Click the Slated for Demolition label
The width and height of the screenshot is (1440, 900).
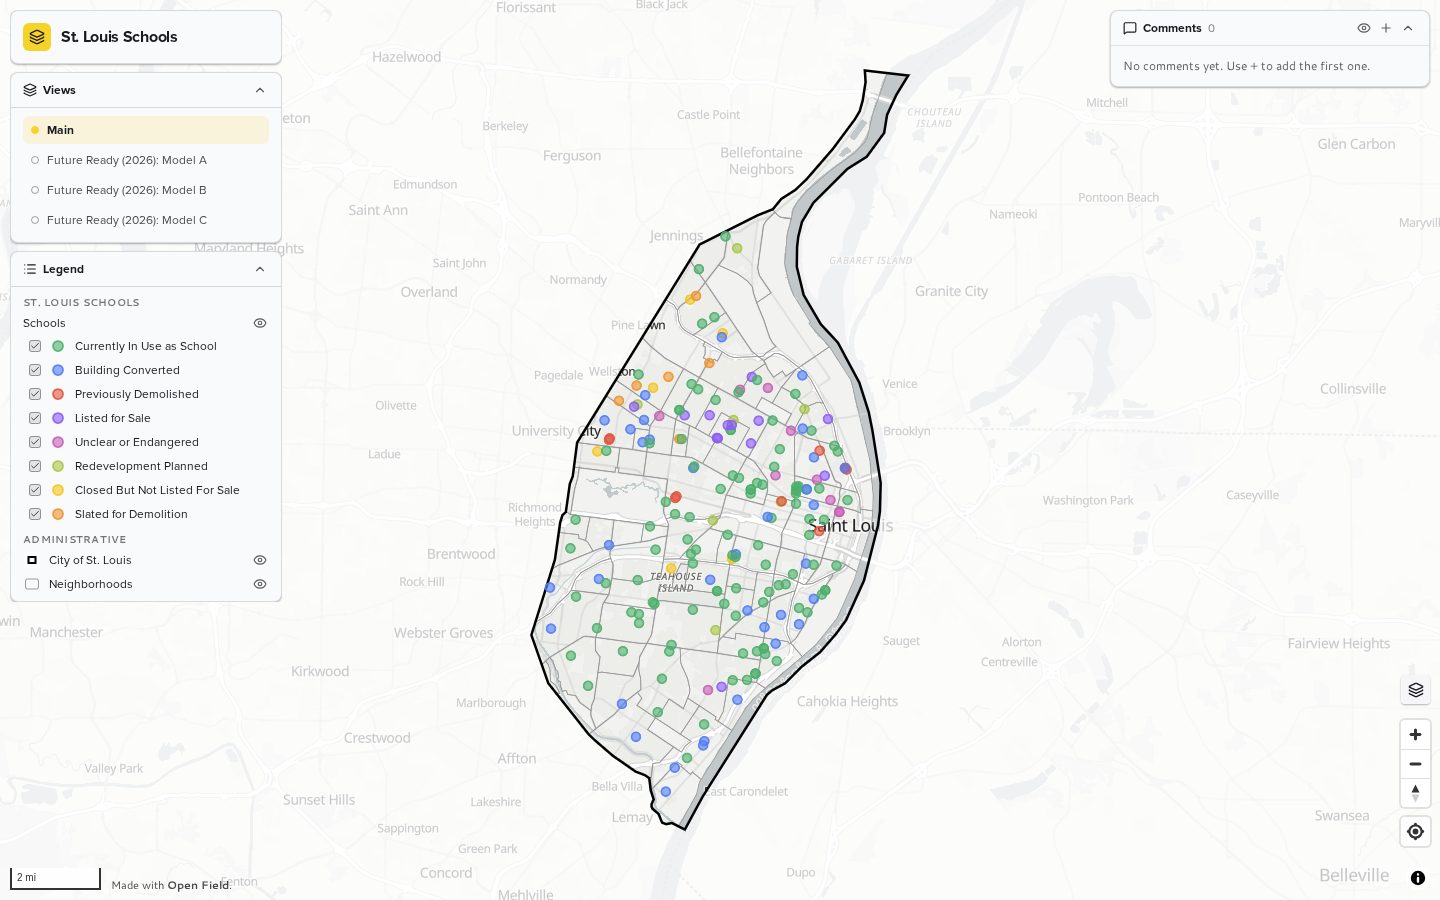131,514
